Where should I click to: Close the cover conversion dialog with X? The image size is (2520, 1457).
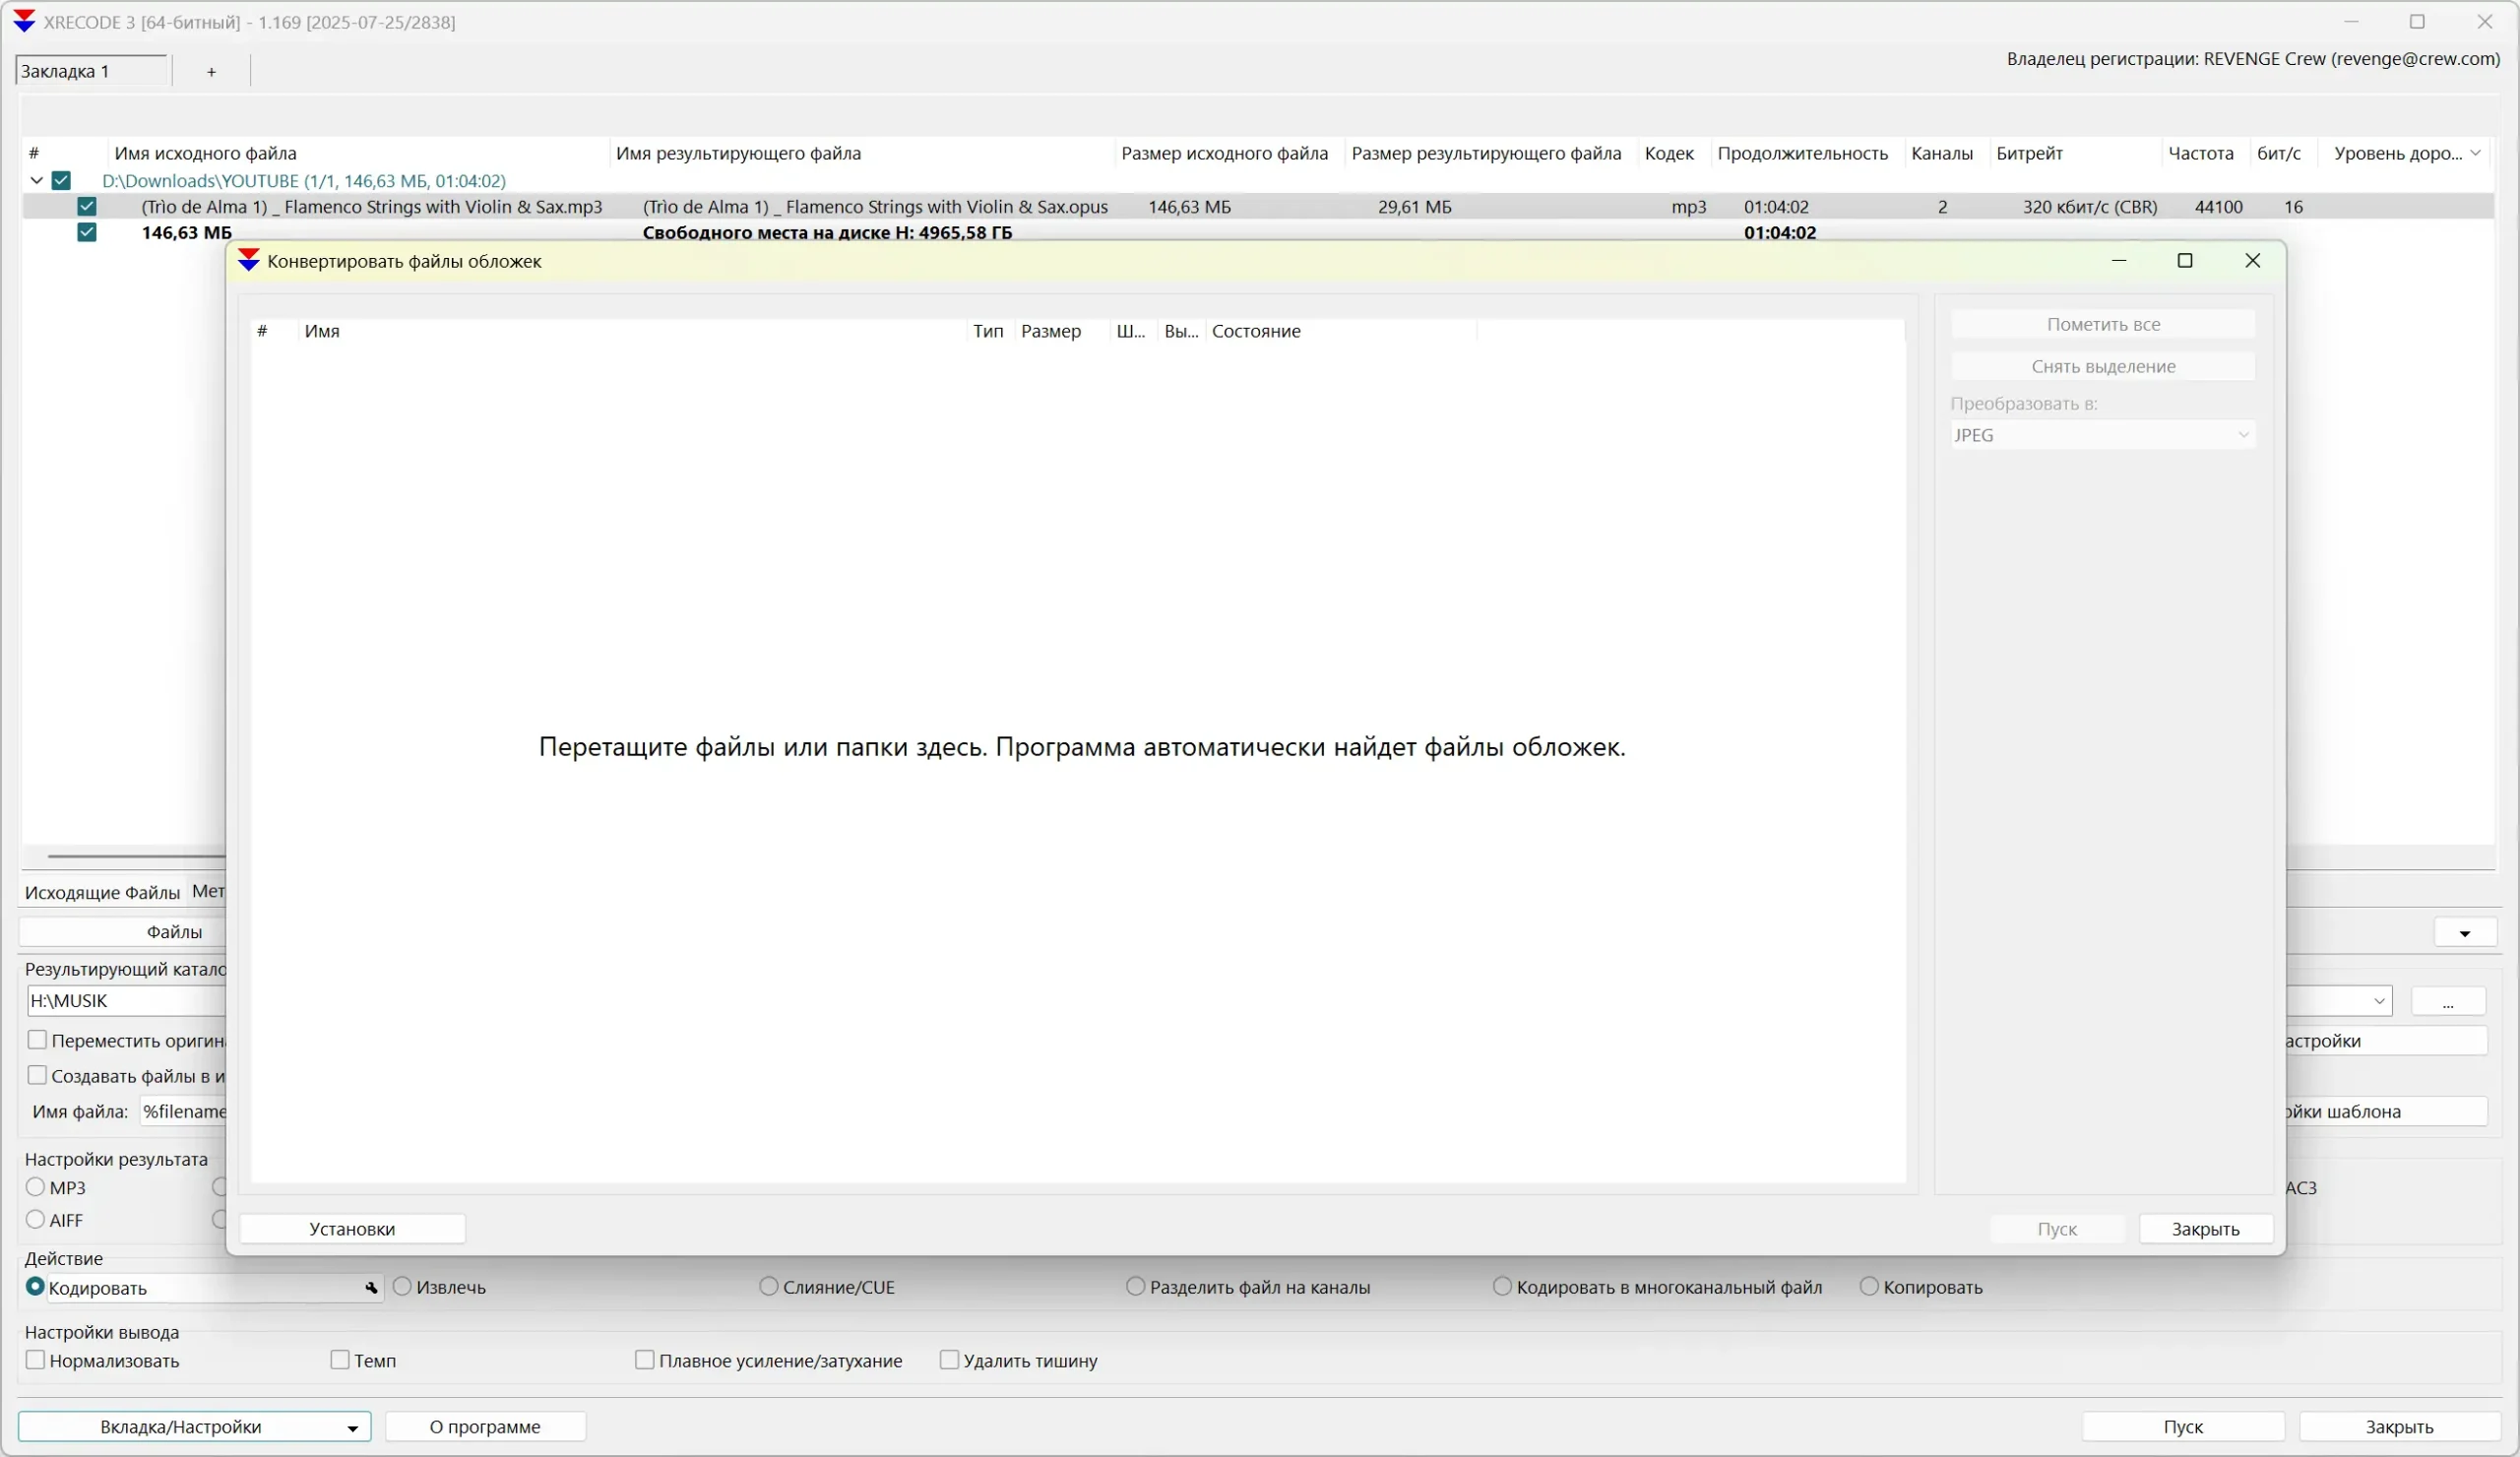[2252, 261]
